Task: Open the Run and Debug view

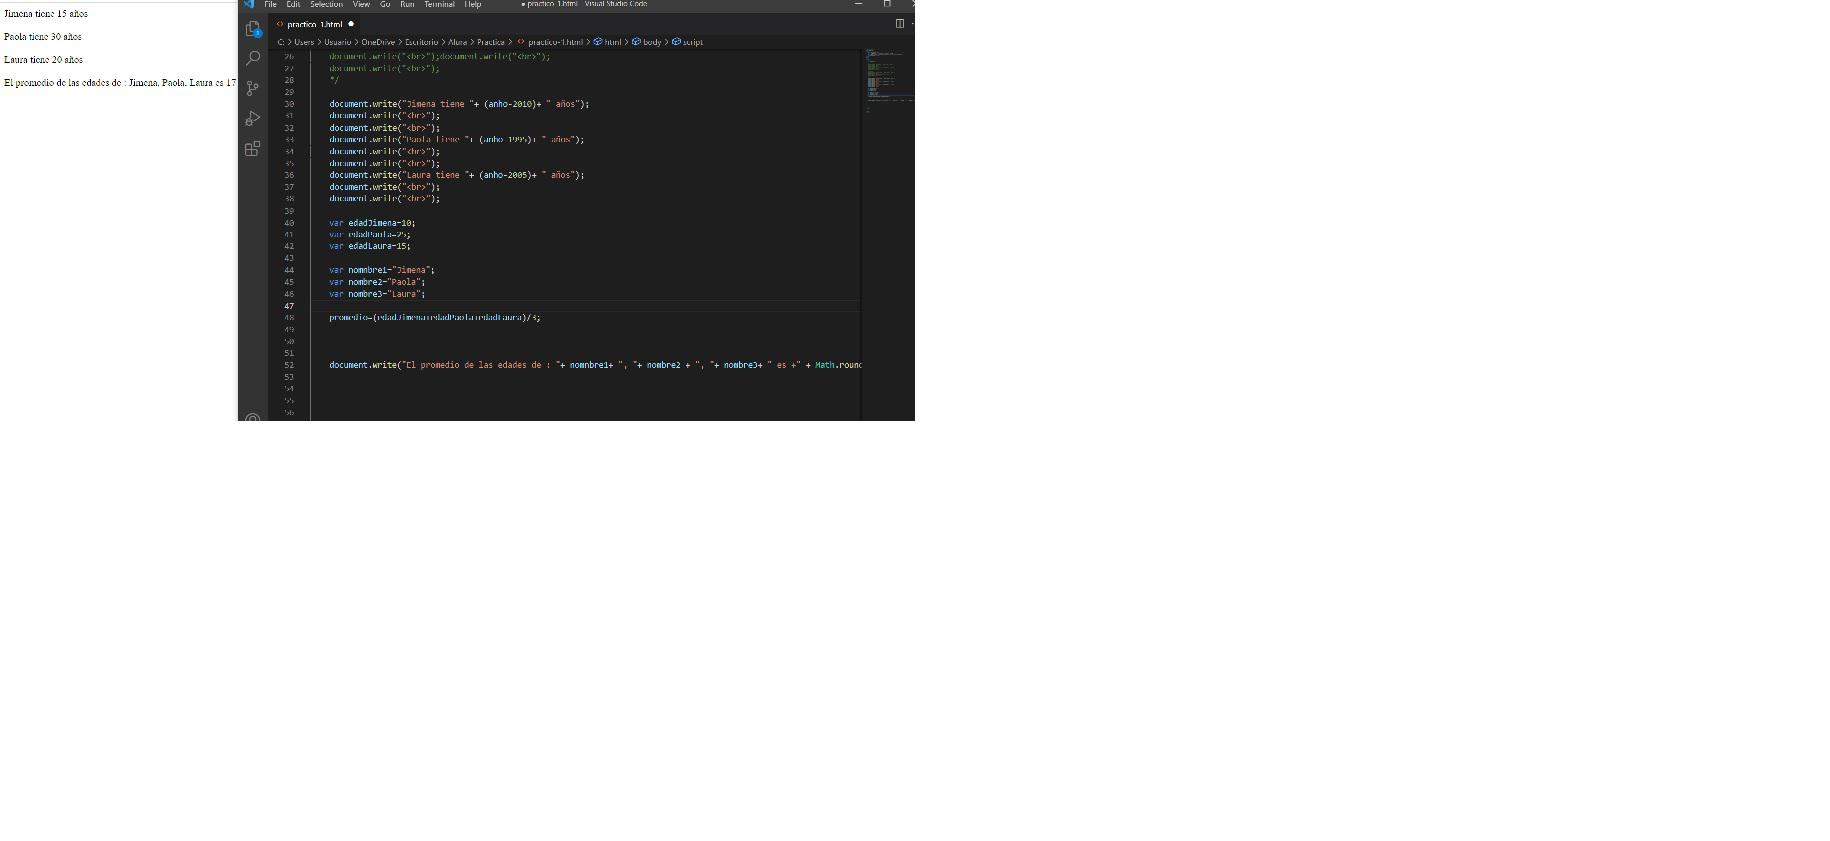Action: (x=253, y=118)
